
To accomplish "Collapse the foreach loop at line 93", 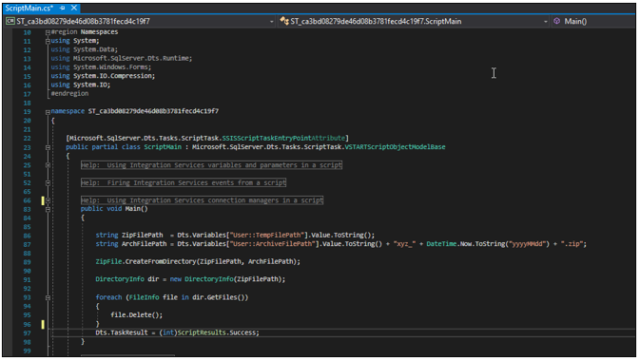I will (x=48, y=298).
